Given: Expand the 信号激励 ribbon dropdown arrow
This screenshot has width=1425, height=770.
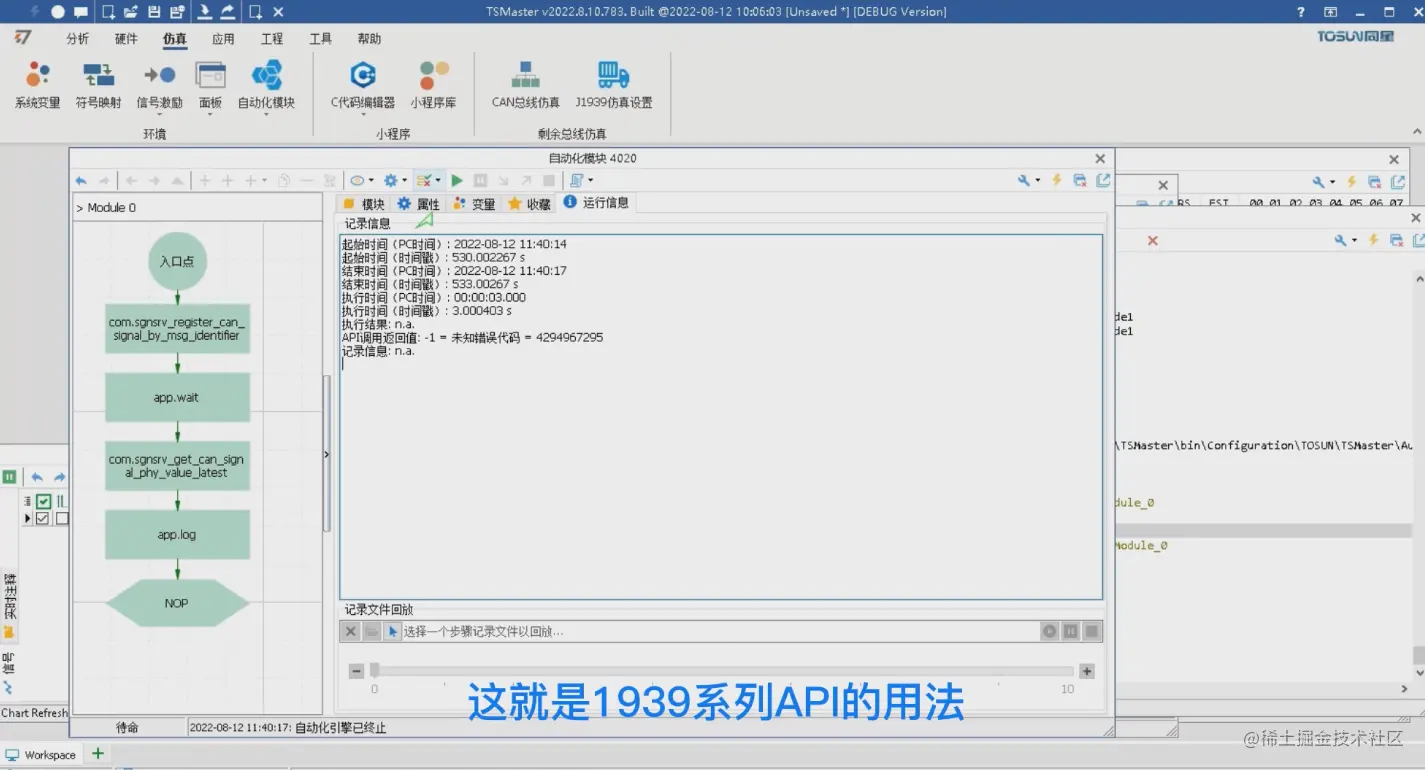Looking at the screenshot, I should click(159, 113).
